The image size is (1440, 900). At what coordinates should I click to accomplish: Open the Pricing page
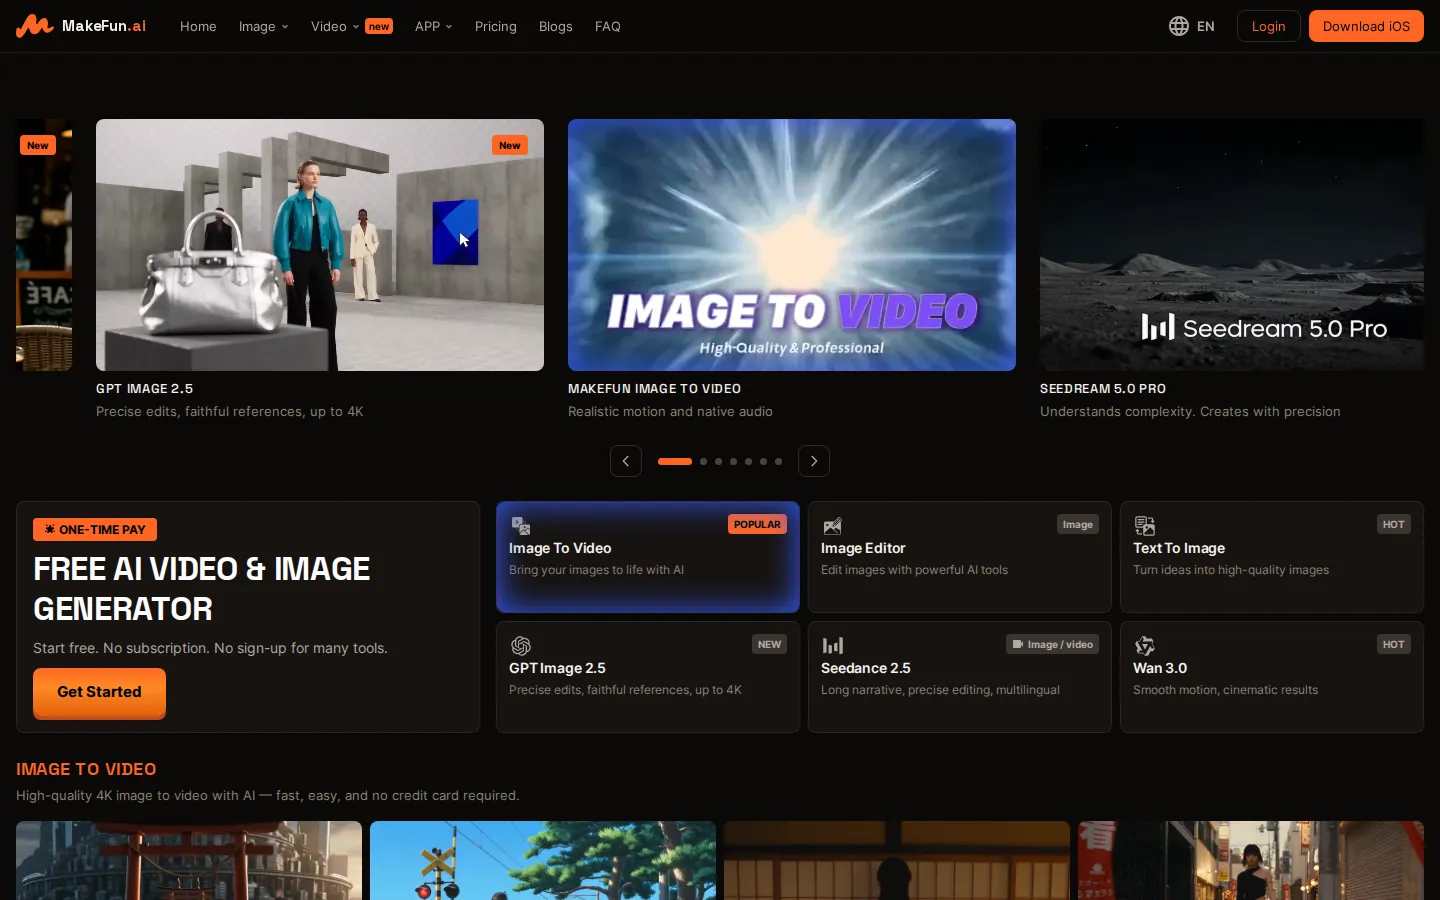coord(496,26)
